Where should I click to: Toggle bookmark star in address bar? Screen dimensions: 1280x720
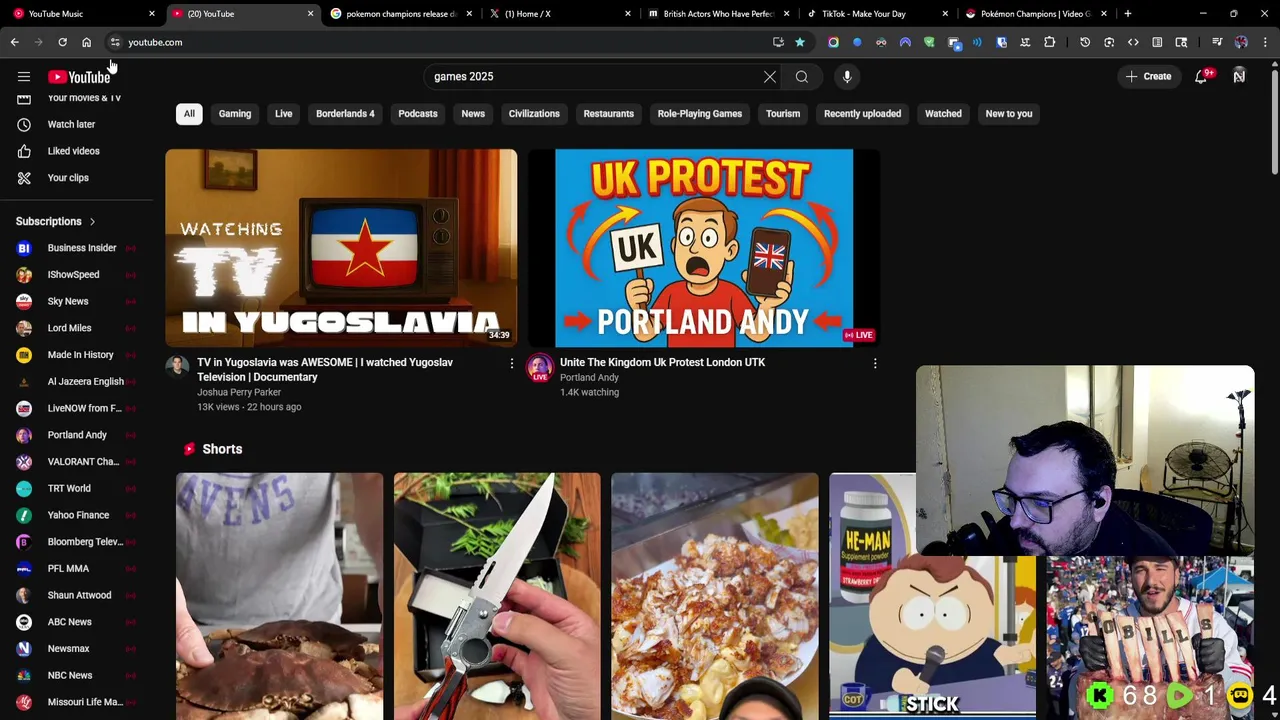point(800,42)
